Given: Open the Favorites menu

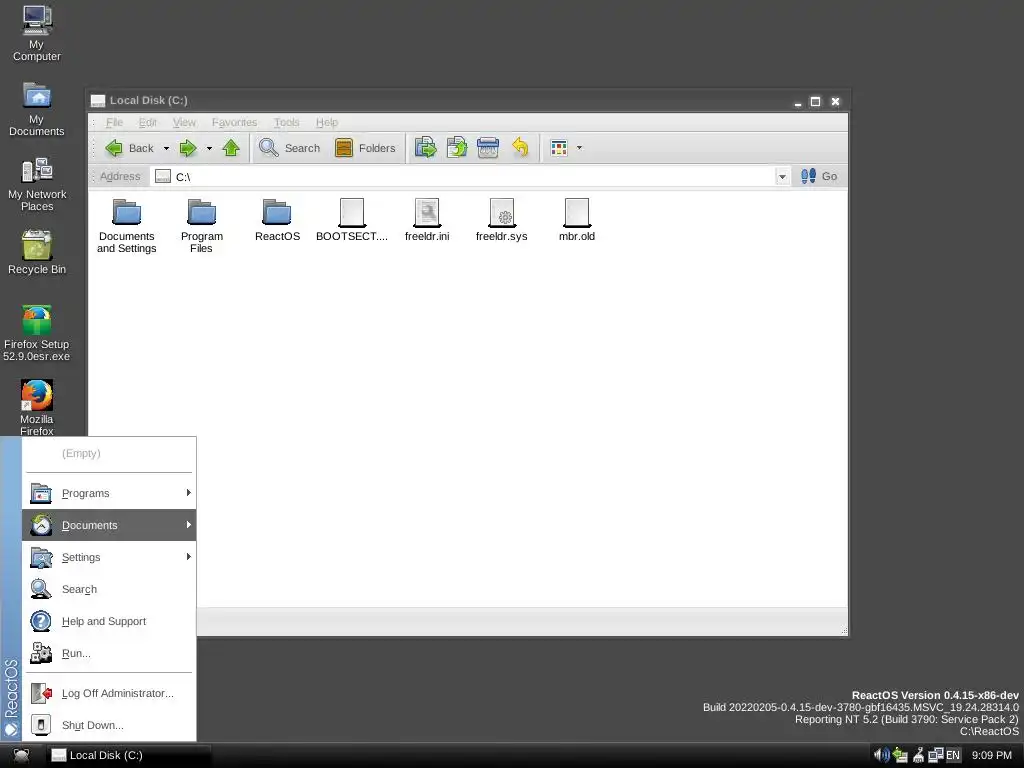Looking at the screenshot, I should [x=234, y=122].
